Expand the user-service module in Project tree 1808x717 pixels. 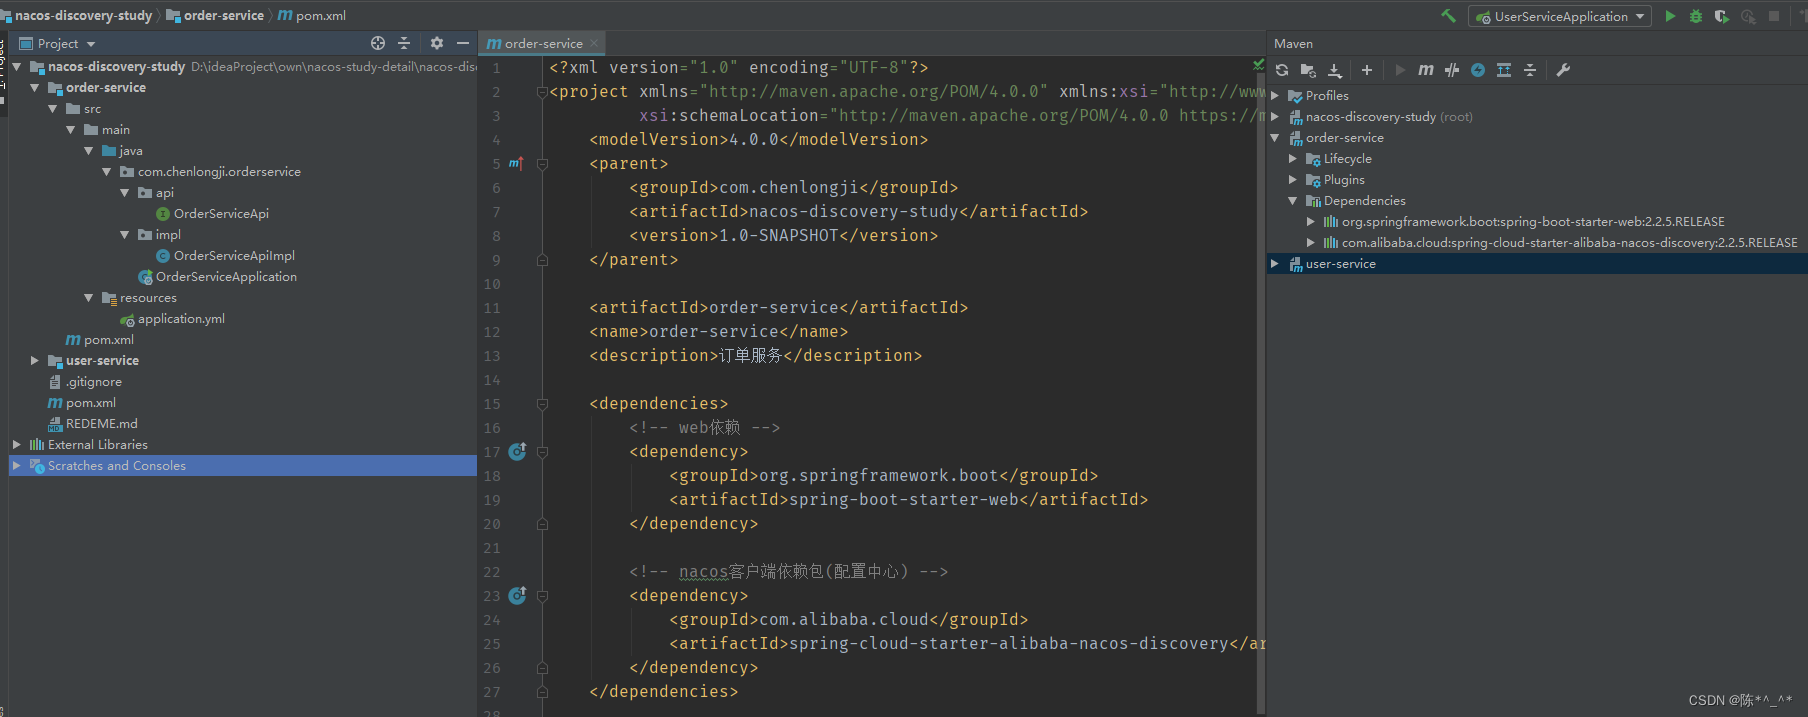pos(35,360)
